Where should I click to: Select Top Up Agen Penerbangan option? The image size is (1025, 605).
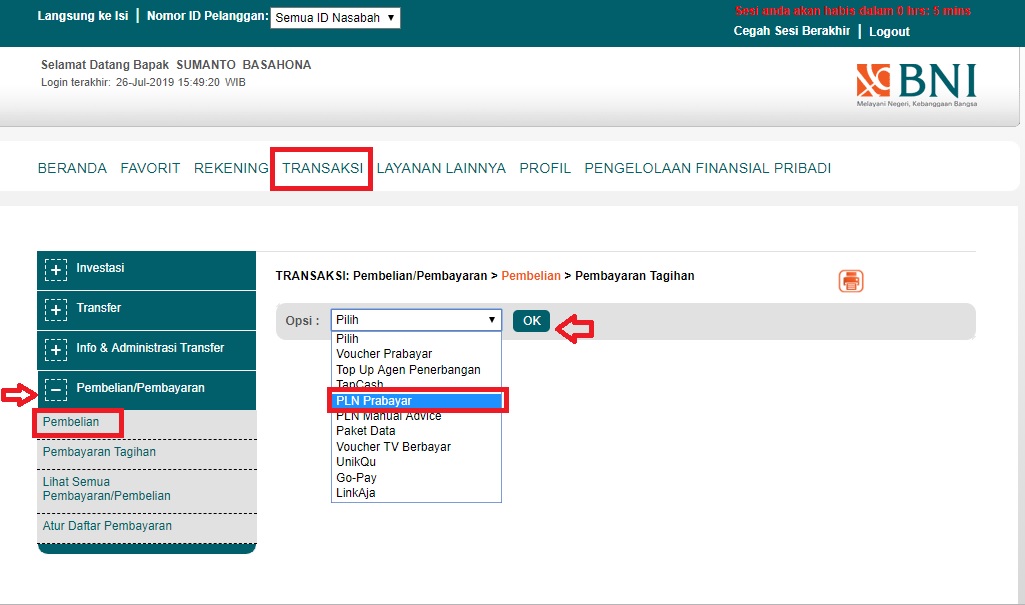click(x=416, y=370)
